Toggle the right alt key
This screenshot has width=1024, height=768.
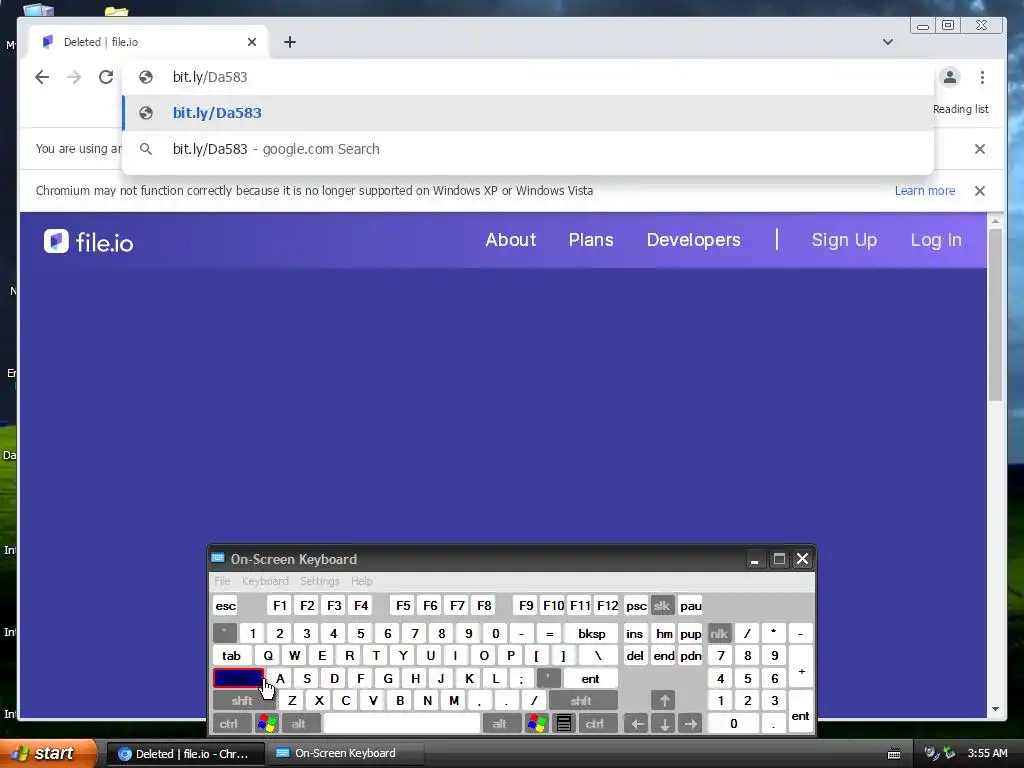[500, 724]
